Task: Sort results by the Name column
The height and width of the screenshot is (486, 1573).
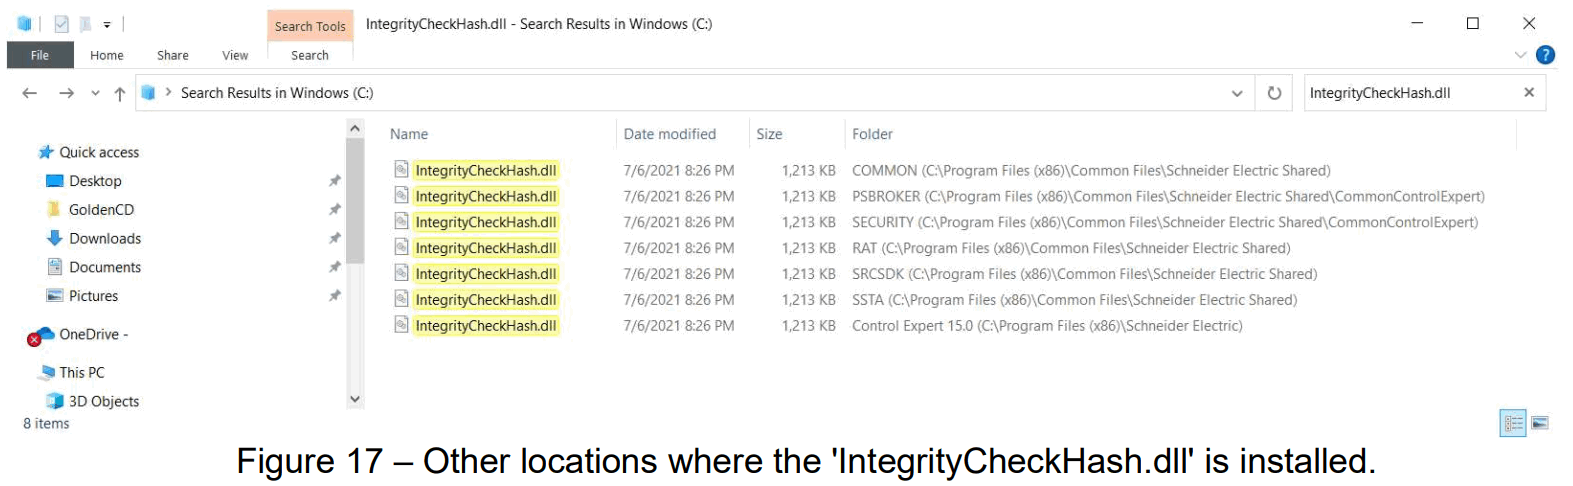Action: pyautogui.click(x=409, y=134)
